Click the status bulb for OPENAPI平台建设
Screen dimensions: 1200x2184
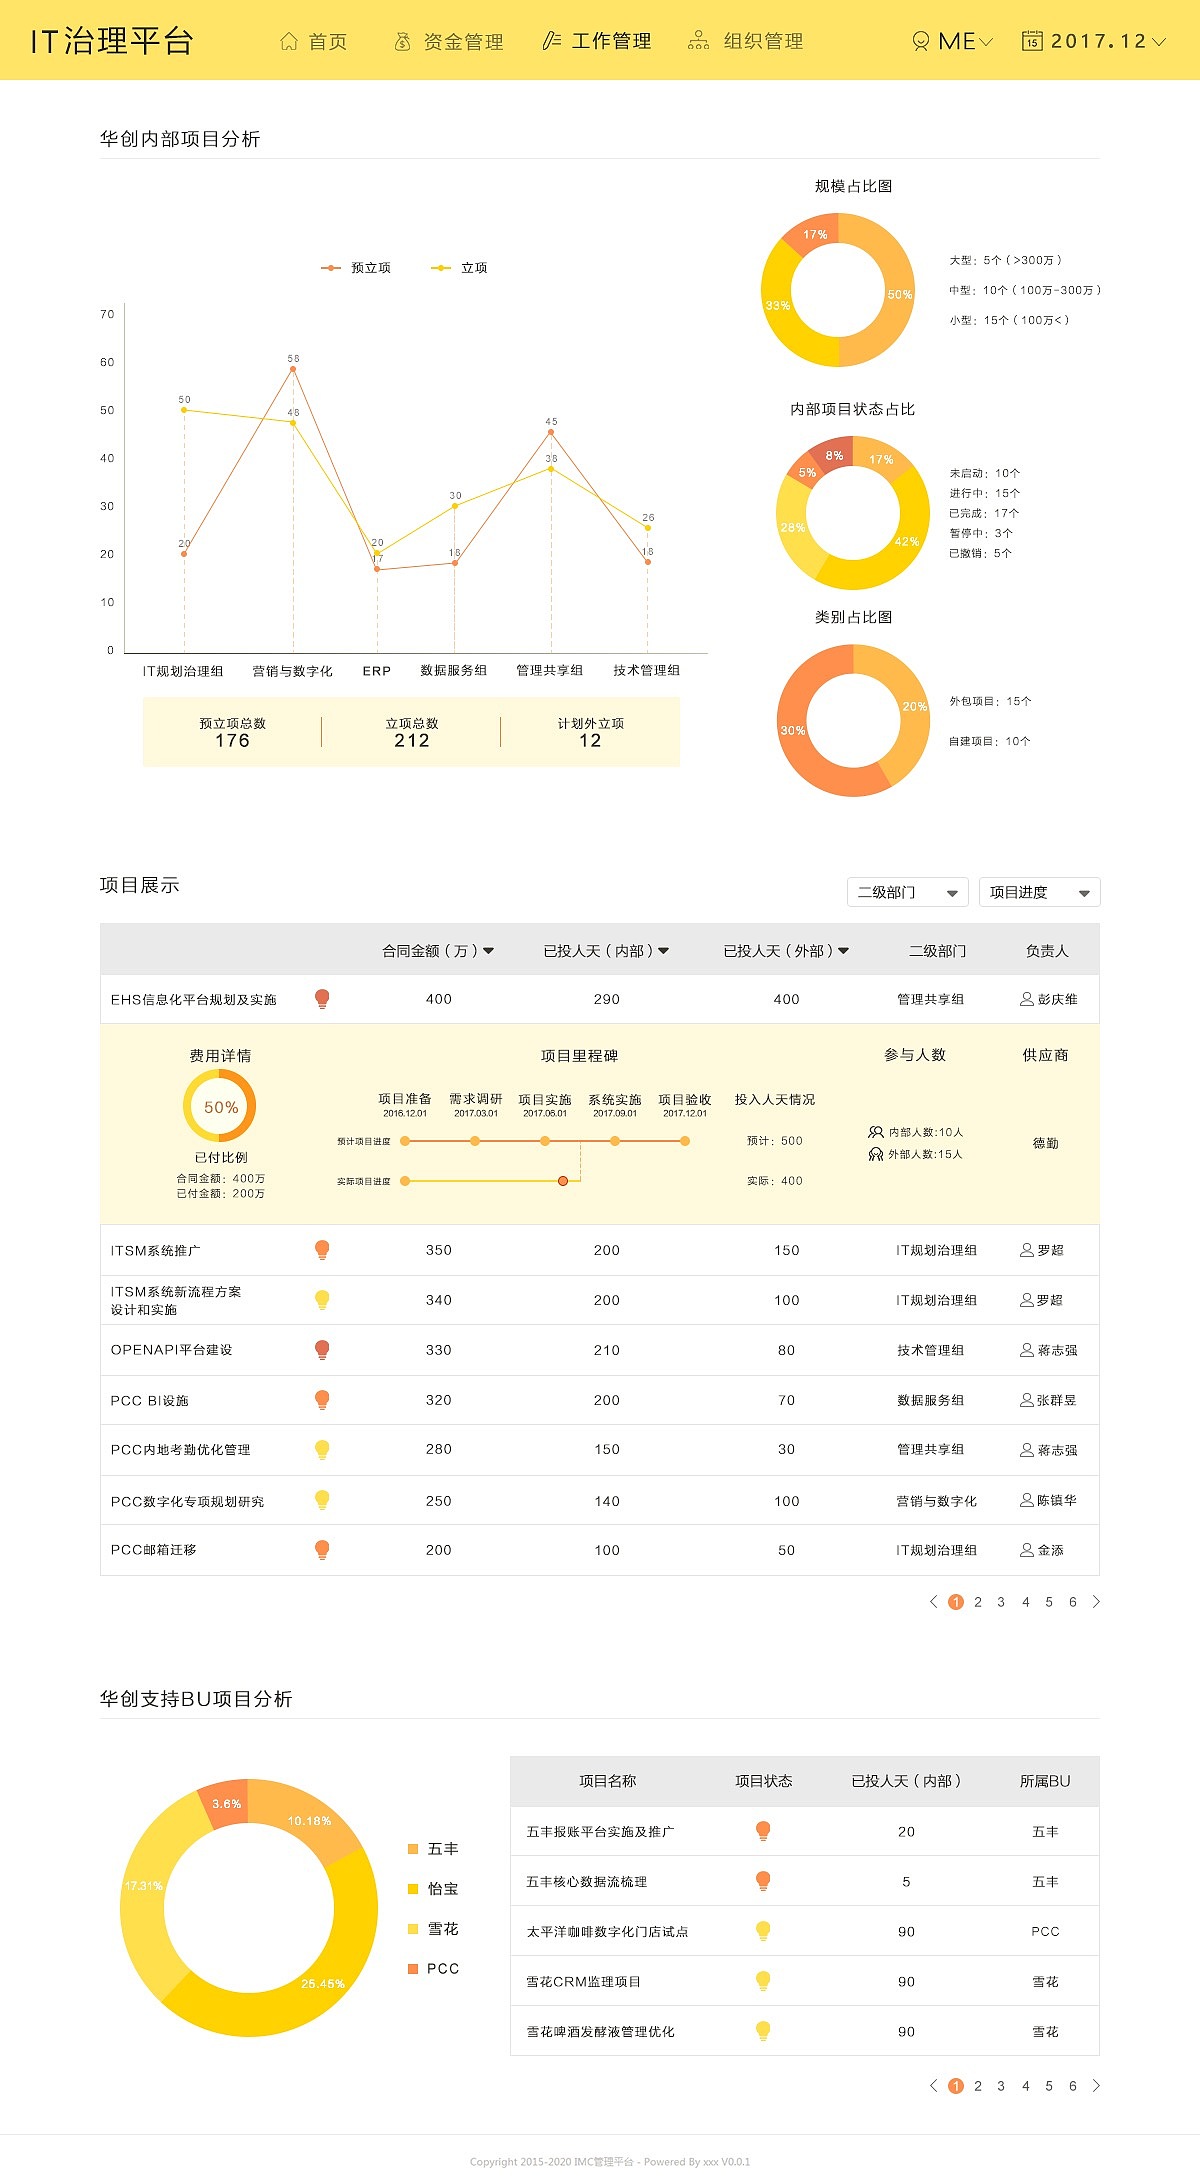(322, 1350)
